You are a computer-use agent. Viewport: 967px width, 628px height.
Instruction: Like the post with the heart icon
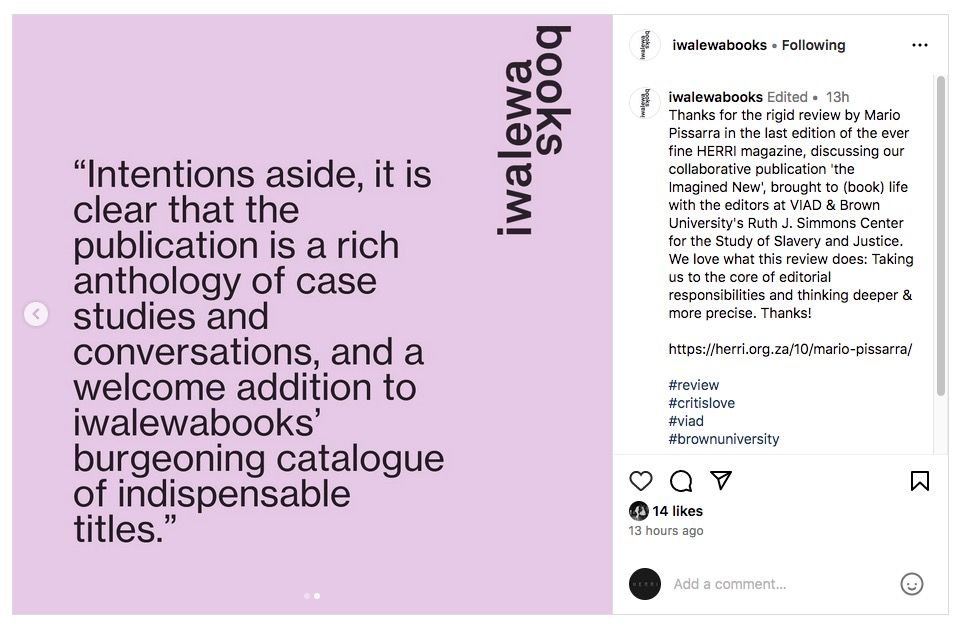click(641, 481)
